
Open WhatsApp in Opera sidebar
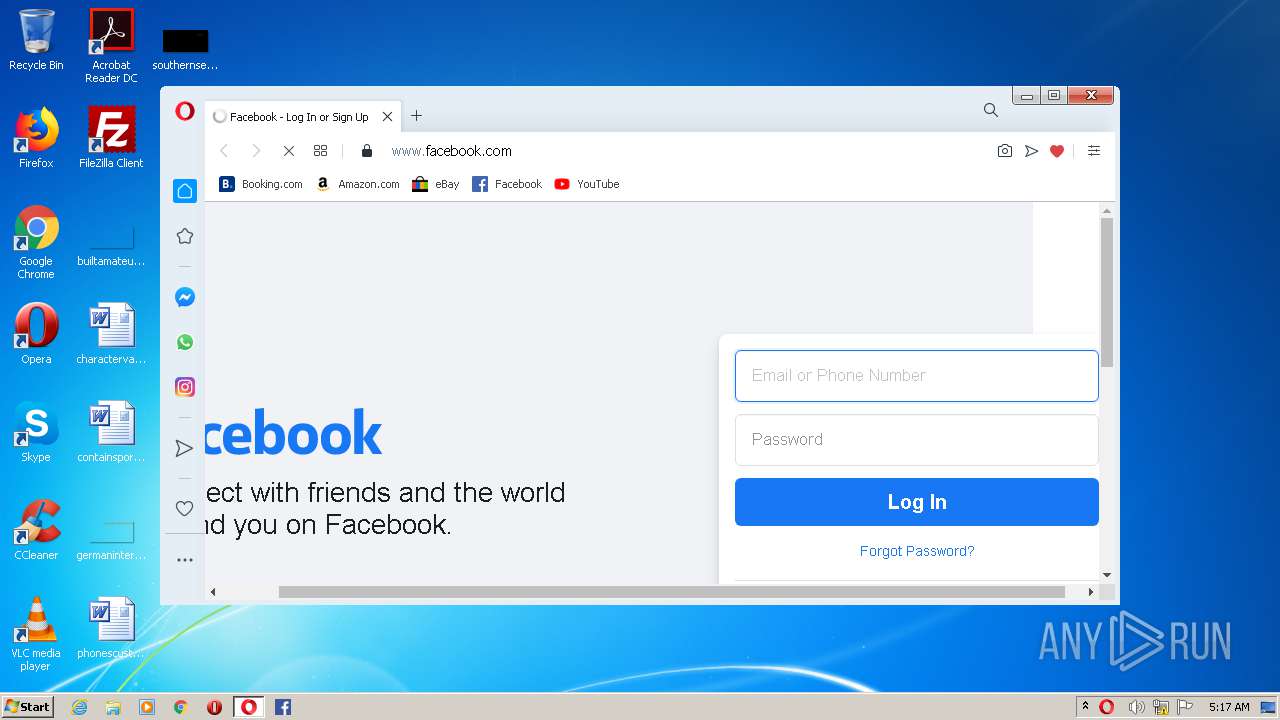(185, 342)
